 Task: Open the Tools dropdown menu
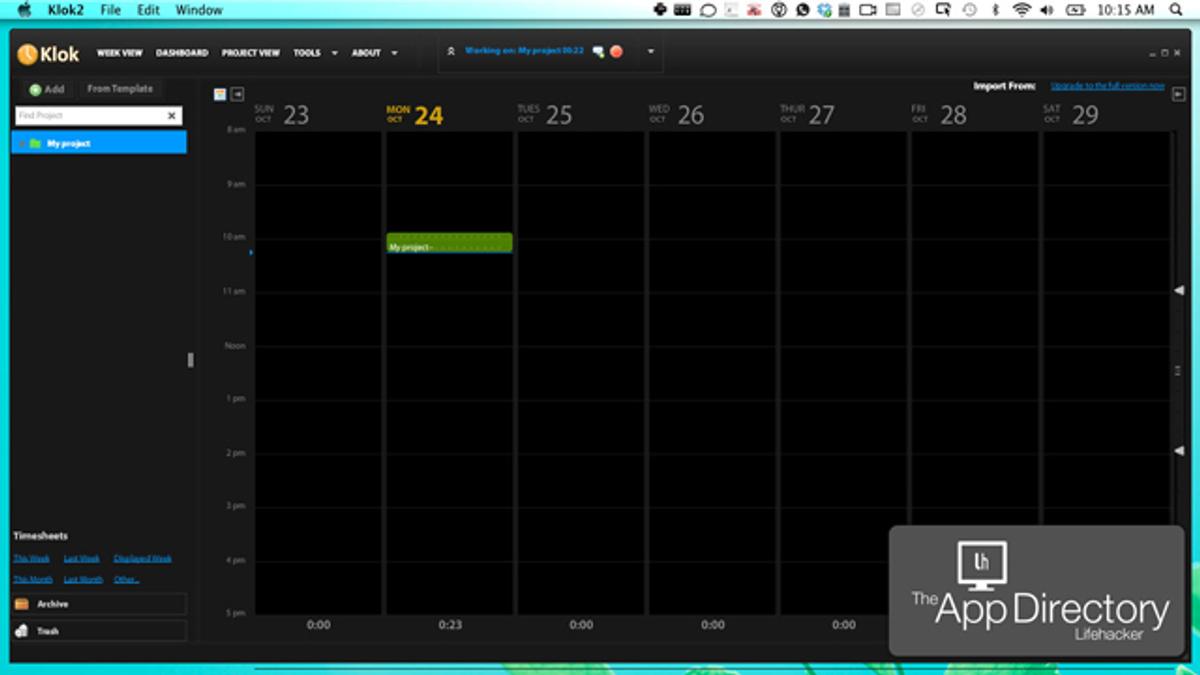click(x=315, y=53)
